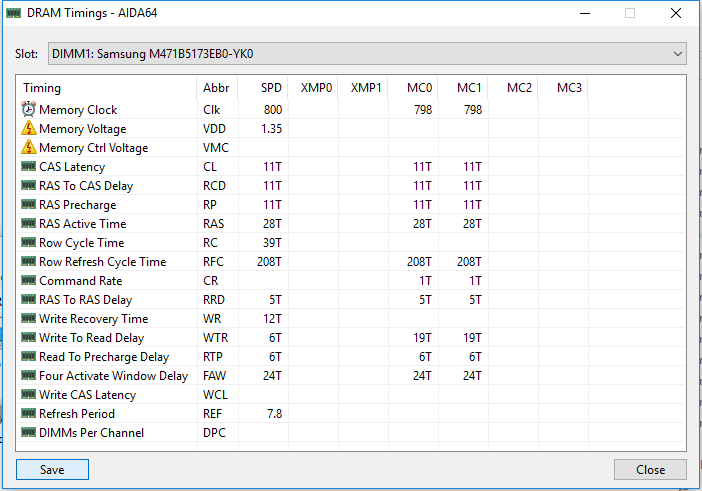702x491 pixels.
Task: Select the Four Activate Window Delay row
Action: coord(113,376)
